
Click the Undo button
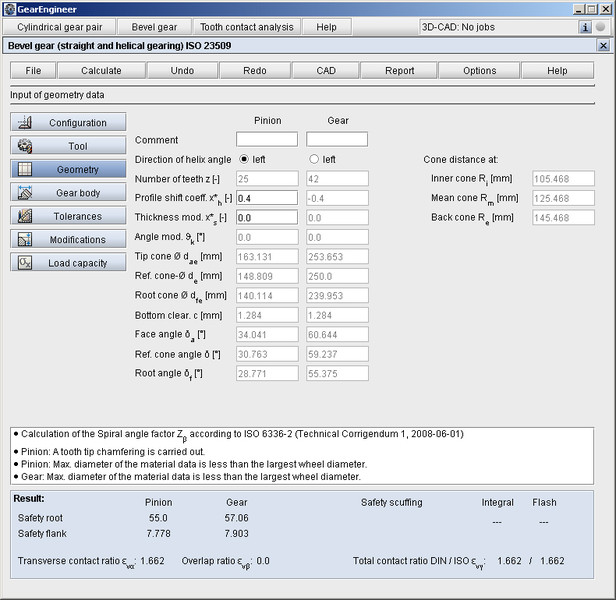pos(182,71)
